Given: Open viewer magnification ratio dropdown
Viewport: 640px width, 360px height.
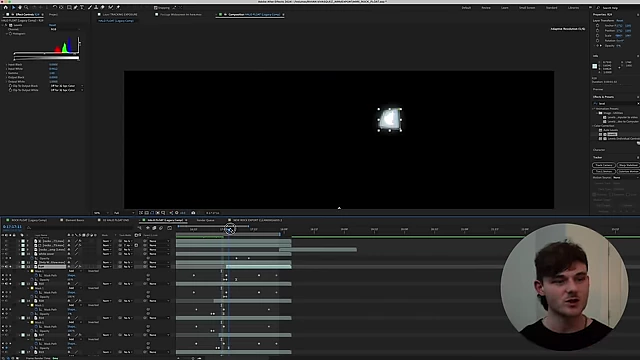Looking at the screenshot, I should [101, 213].
